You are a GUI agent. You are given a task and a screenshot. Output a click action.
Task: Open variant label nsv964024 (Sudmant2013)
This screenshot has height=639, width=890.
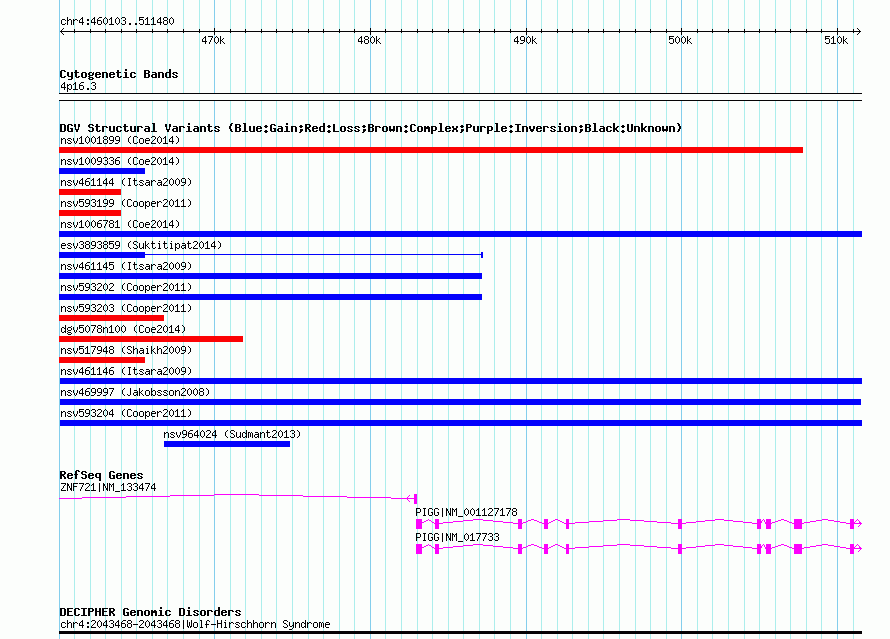232,434
